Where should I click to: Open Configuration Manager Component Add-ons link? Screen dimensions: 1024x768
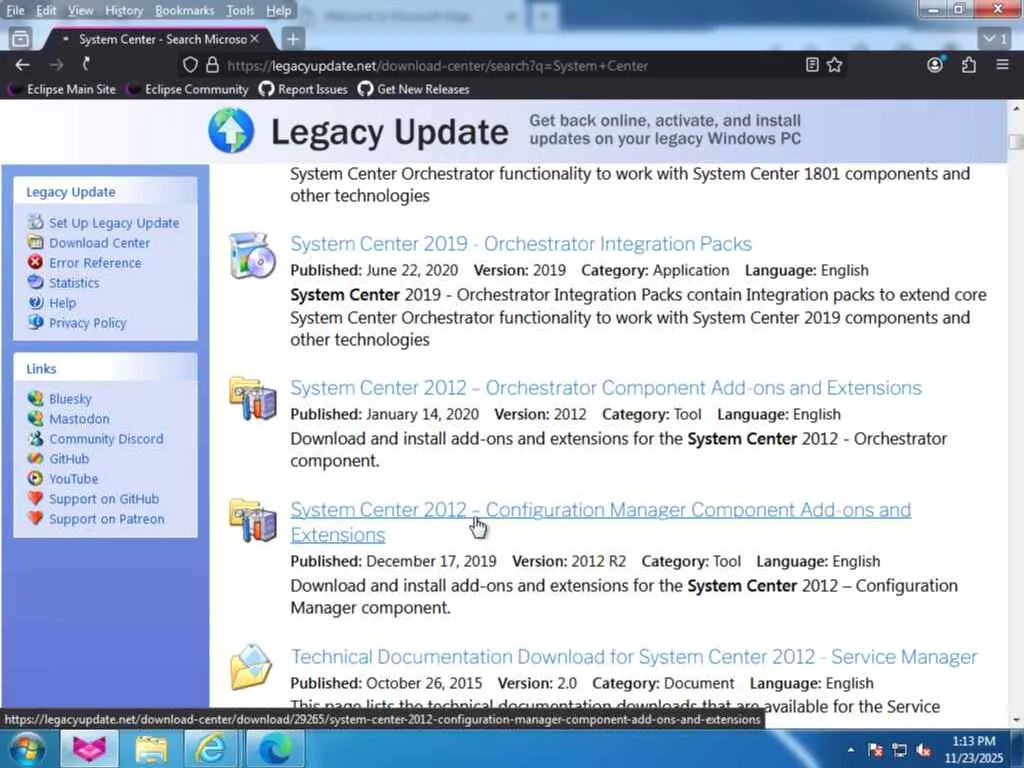tap(600, 522)
